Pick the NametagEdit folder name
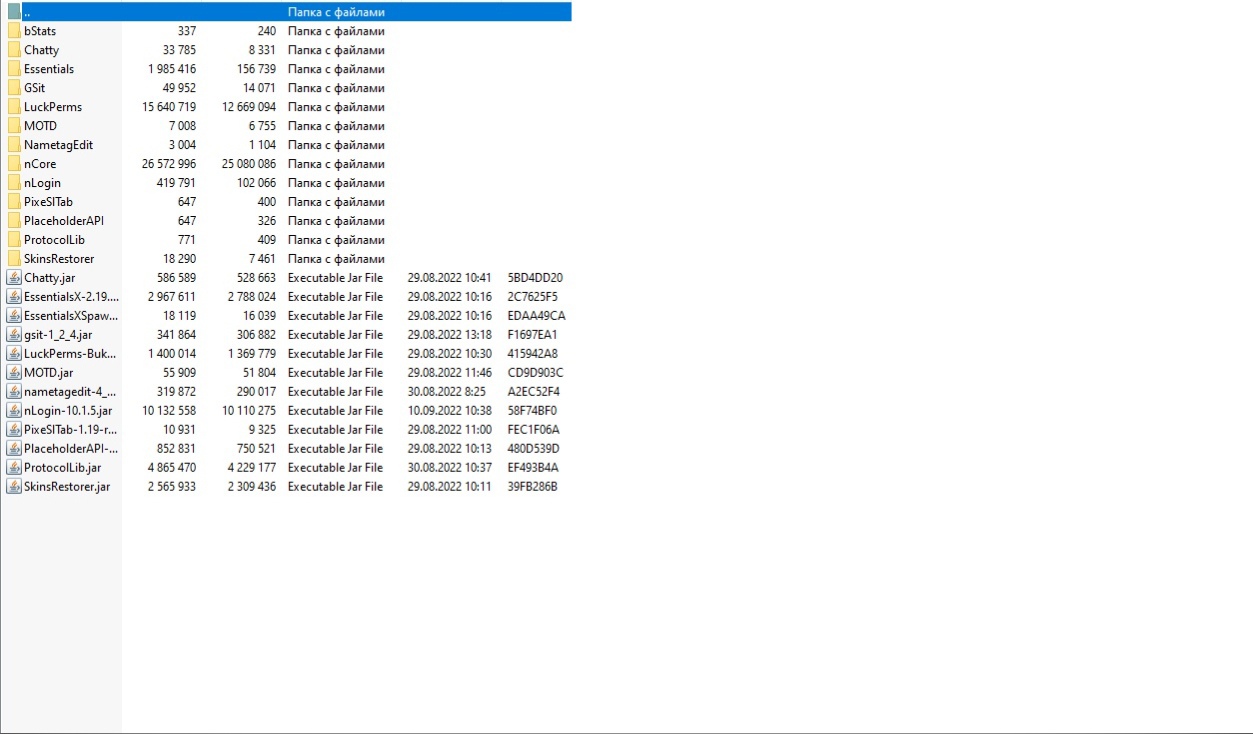Viewport: 1253px width, 734px height. (x=58, y=145)
